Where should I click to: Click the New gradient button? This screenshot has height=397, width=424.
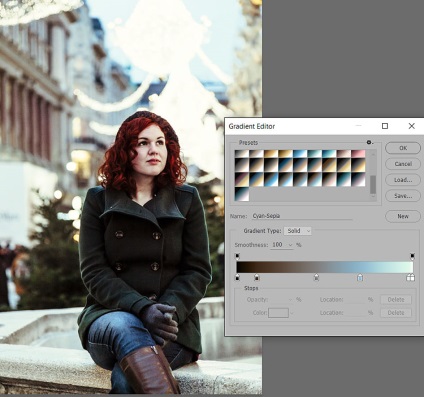click(403, 216)
